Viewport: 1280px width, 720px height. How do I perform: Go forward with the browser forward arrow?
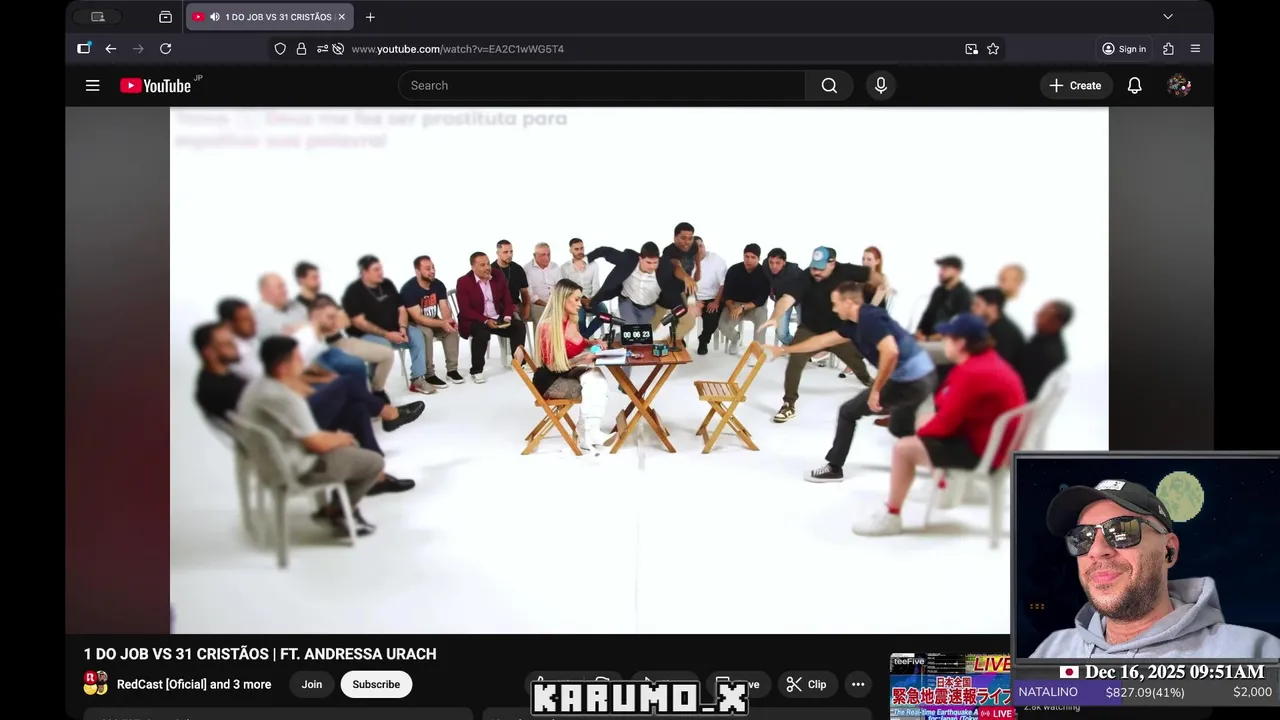click(138, 49)
